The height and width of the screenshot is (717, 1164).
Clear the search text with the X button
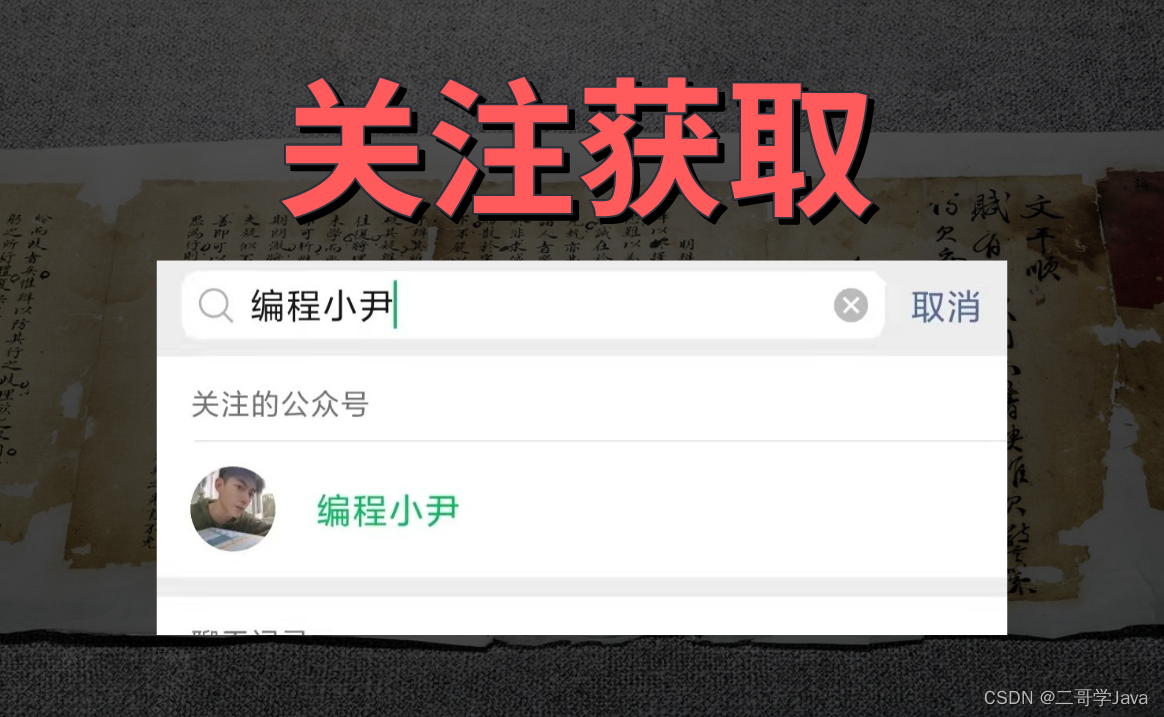click(x=851, y=305)
